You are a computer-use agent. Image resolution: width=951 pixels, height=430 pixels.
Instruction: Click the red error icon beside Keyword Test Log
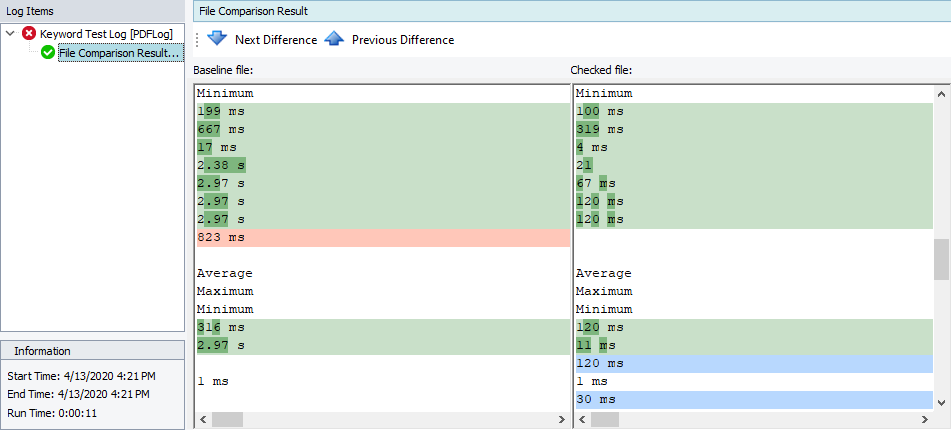tap(29, 34)
